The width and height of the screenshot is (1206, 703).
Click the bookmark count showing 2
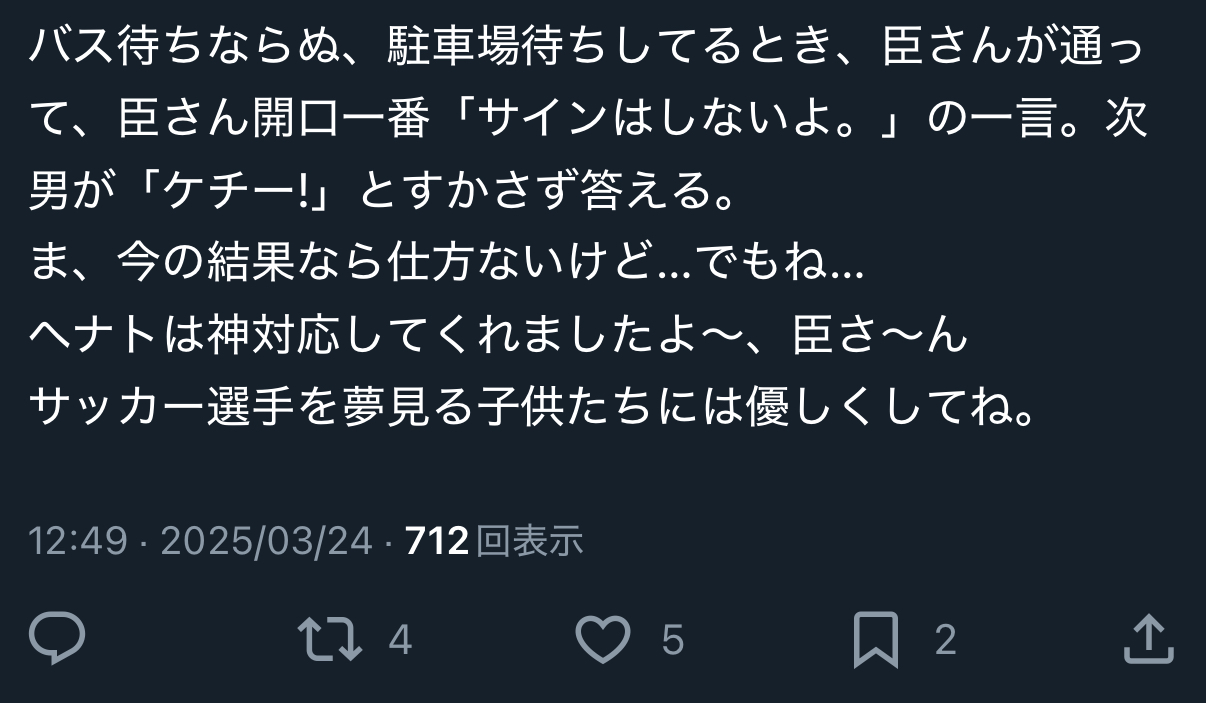(x=945, y=640)
